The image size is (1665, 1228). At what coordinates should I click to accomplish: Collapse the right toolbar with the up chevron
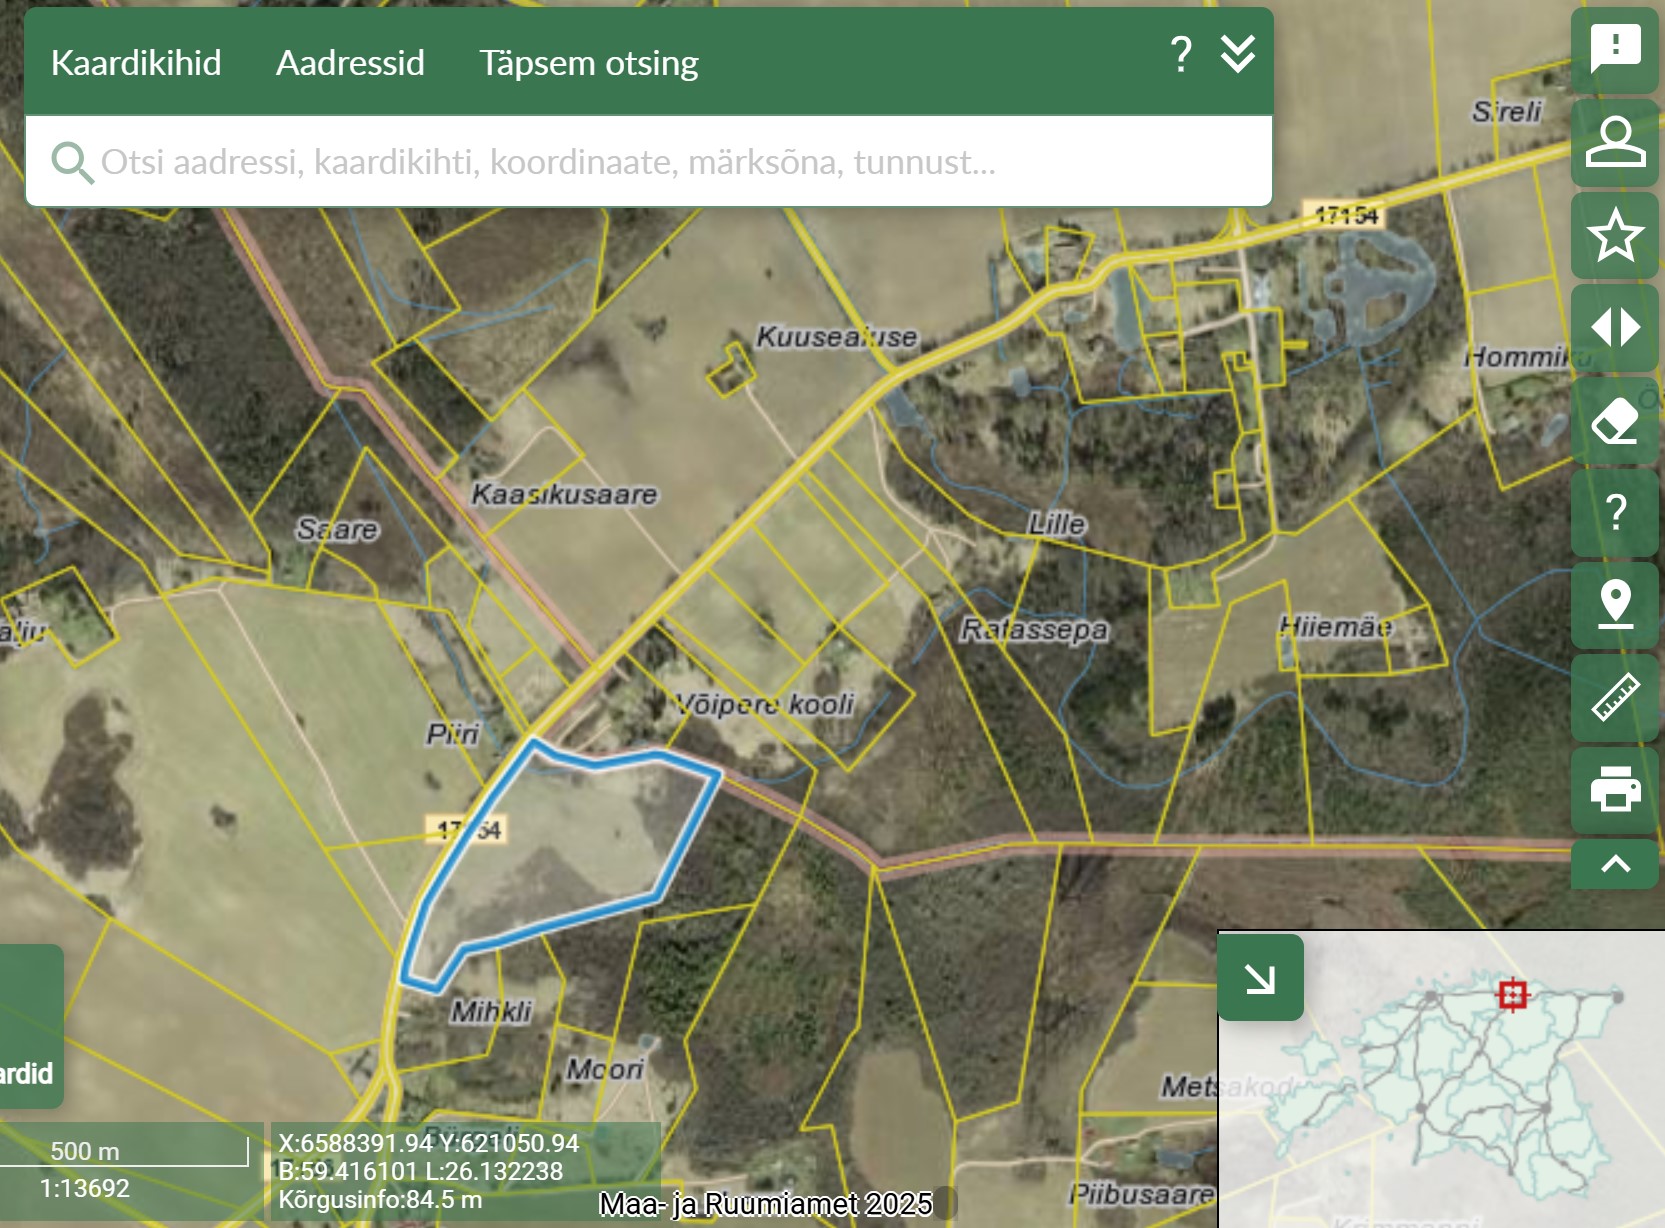tap(1615, 865)
